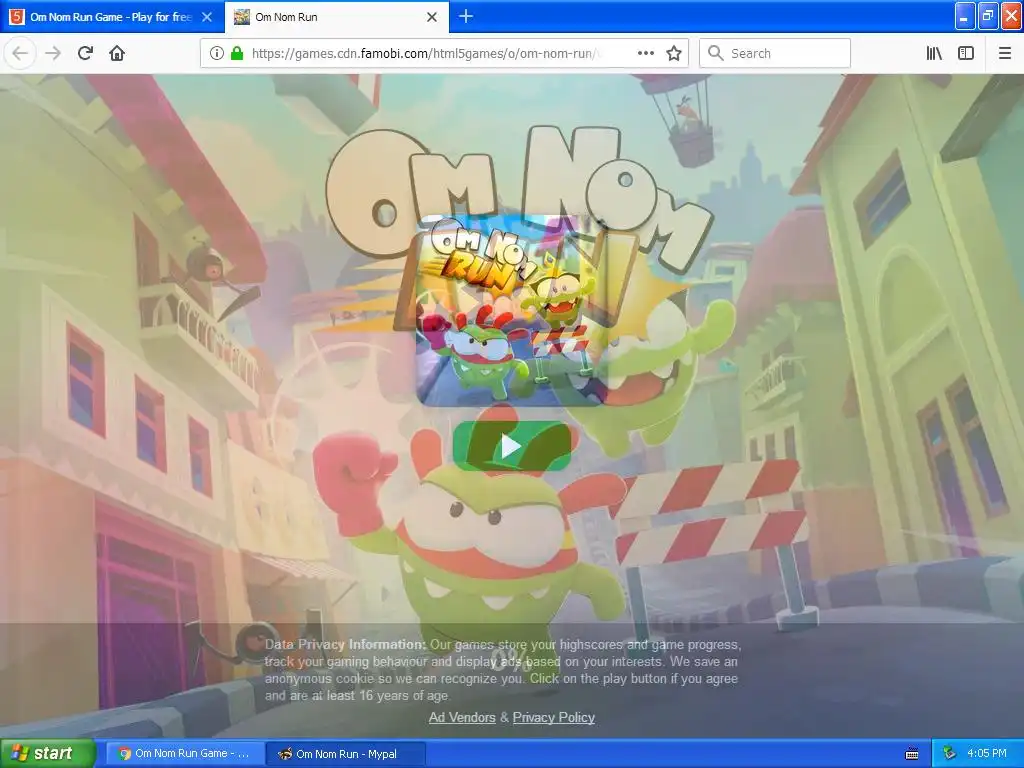Switch to Om Nom Run Game Chrome taskbar item
The height and width of the screenshot is (768, 1024).
(185, 753)
